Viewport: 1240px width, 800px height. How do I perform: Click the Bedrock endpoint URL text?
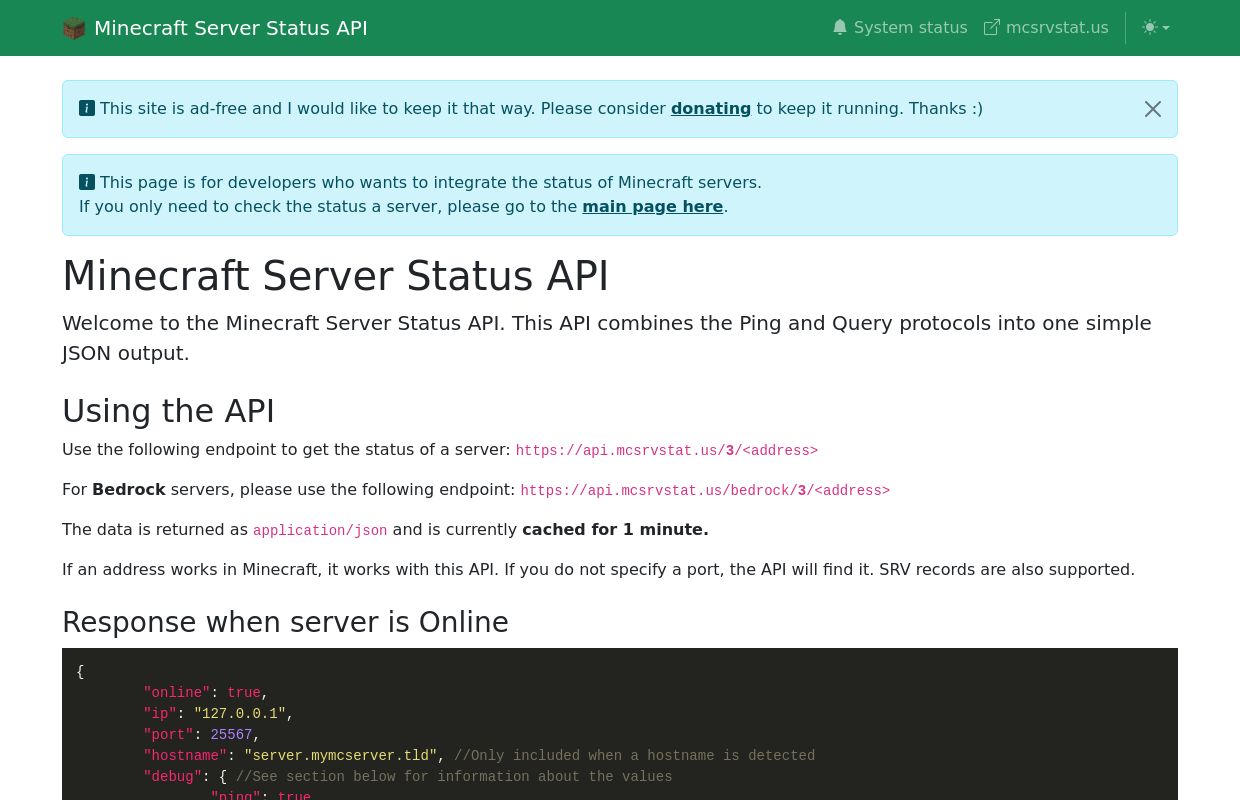(x=705, y=491)
